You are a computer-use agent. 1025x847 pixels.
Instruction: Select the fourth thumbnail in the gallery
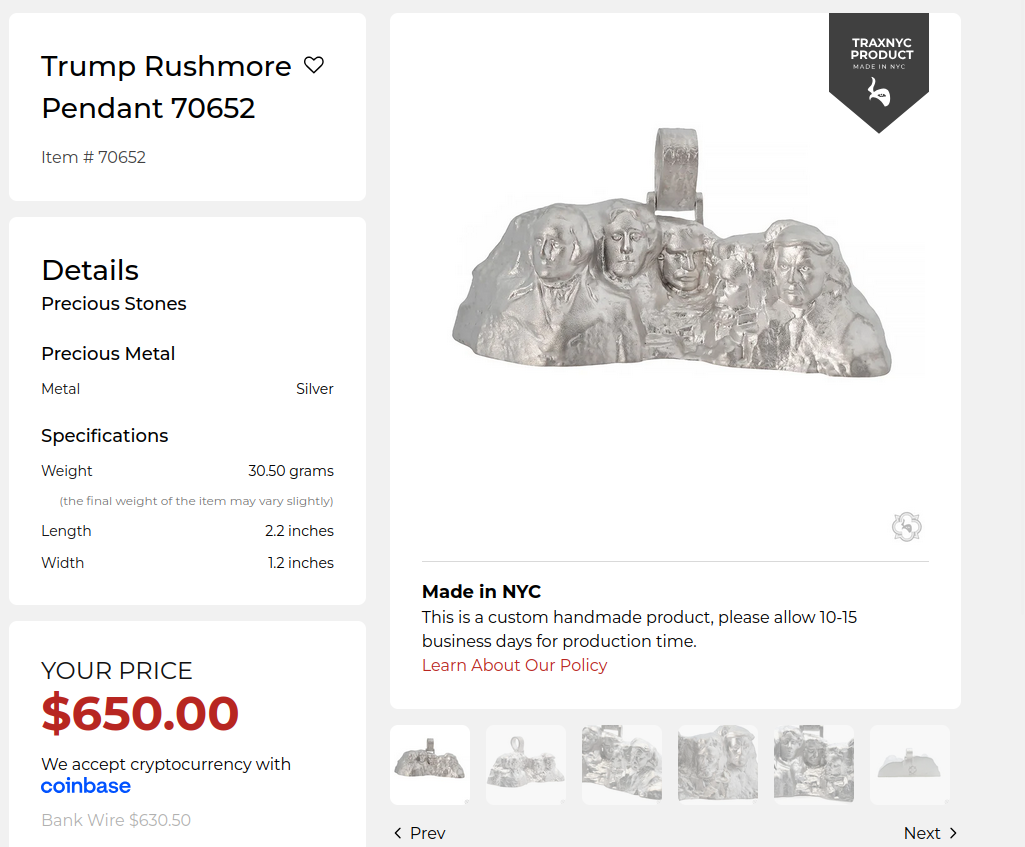pos(718,765)
